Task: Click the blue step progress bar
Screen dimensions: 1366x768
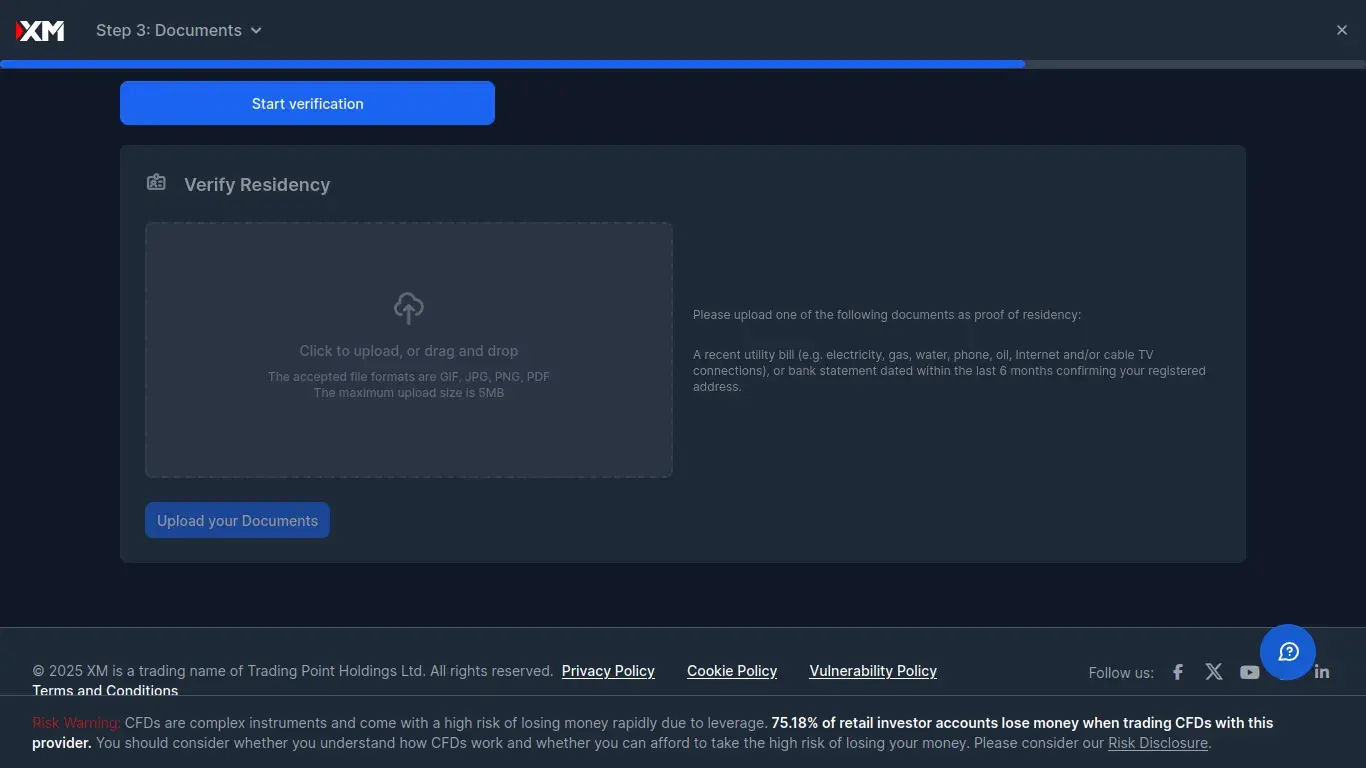Action: 512,64
